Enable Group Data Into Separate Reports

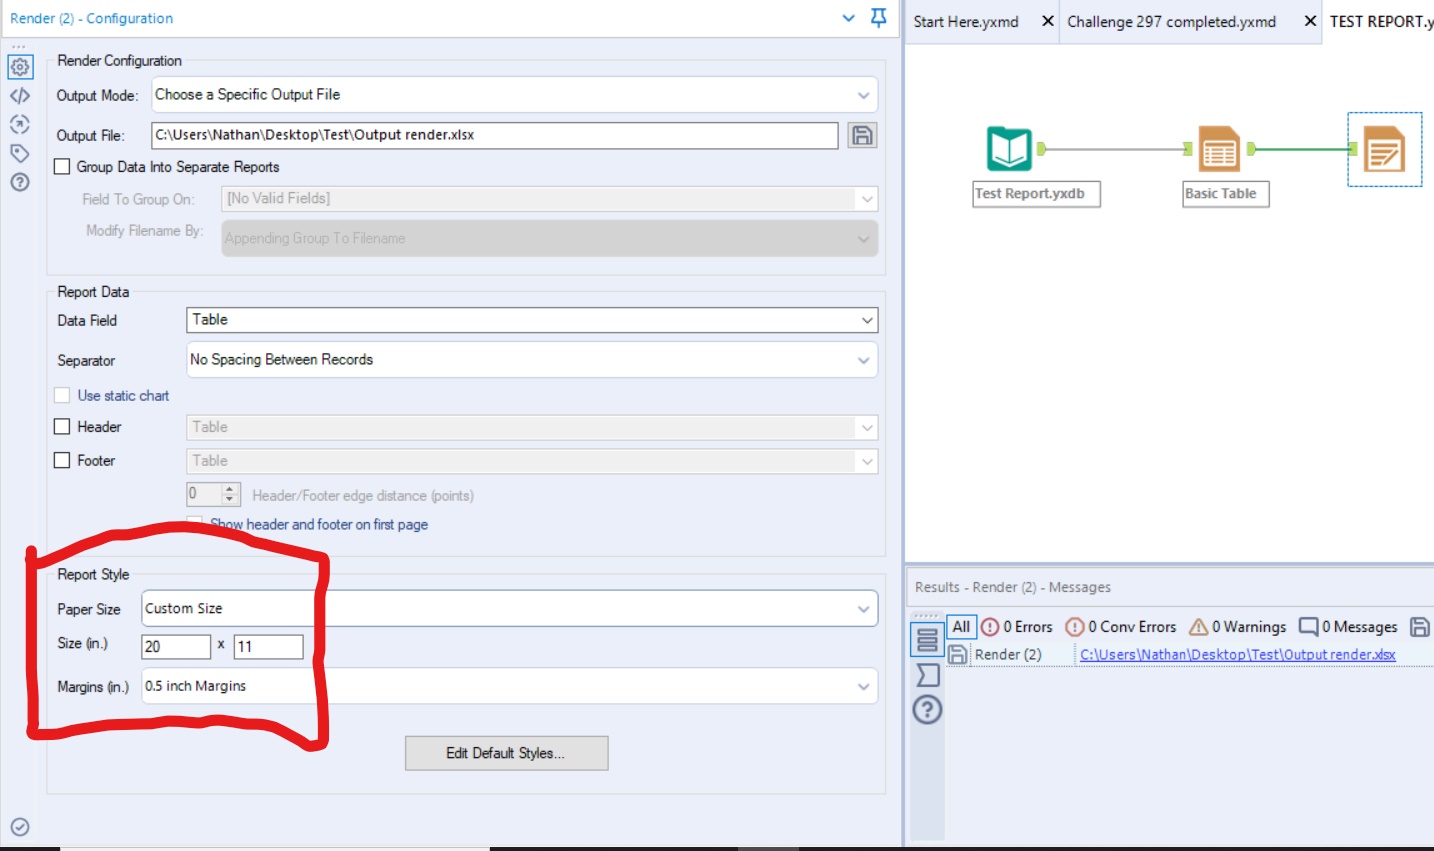click(x=59, y=167)
